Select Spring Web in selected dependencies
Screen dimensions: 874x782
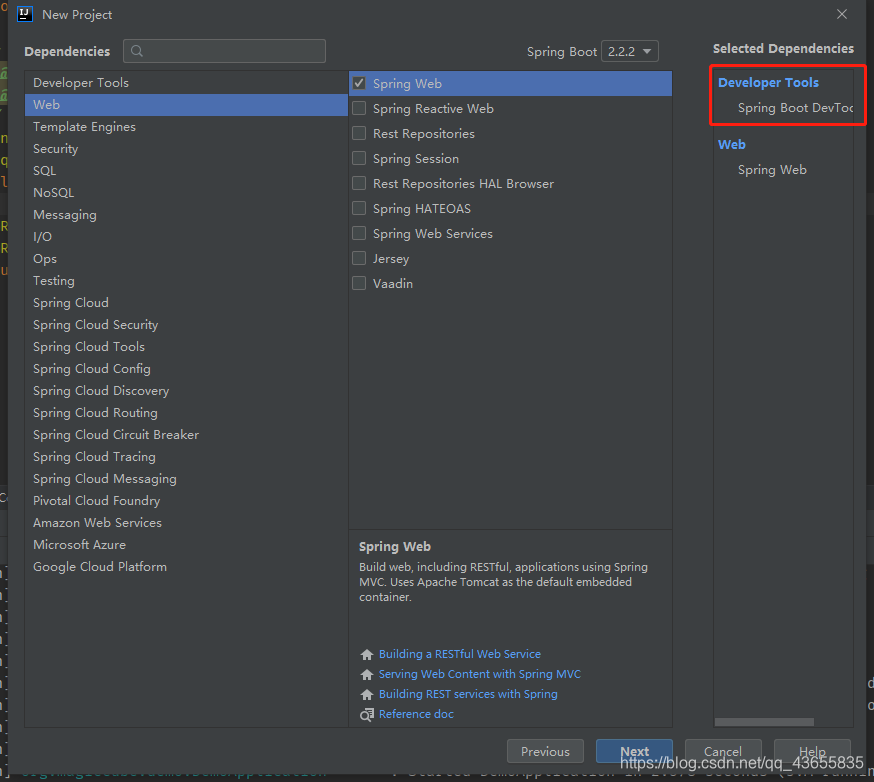tap(772, 170)
